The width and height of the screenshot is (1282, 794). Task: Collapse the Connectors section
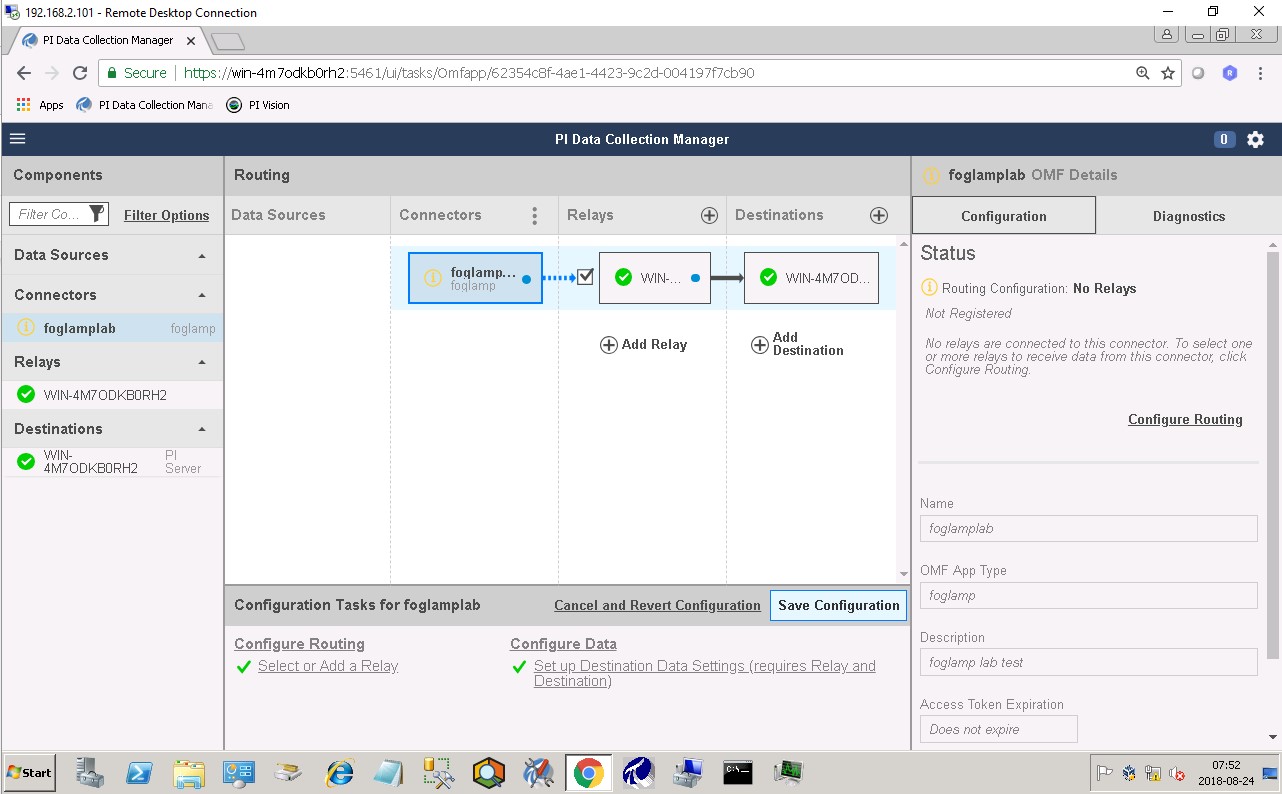click(x=202, y=296)
